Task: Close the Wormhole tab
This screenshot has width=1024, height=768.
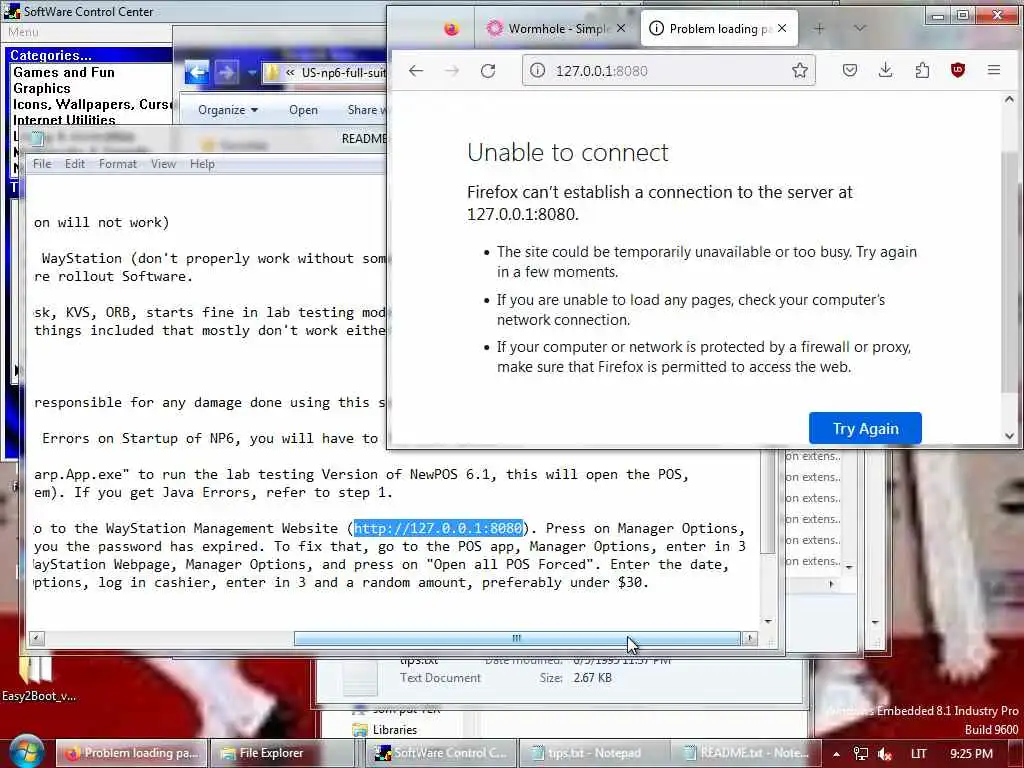Action: [621, 28]
